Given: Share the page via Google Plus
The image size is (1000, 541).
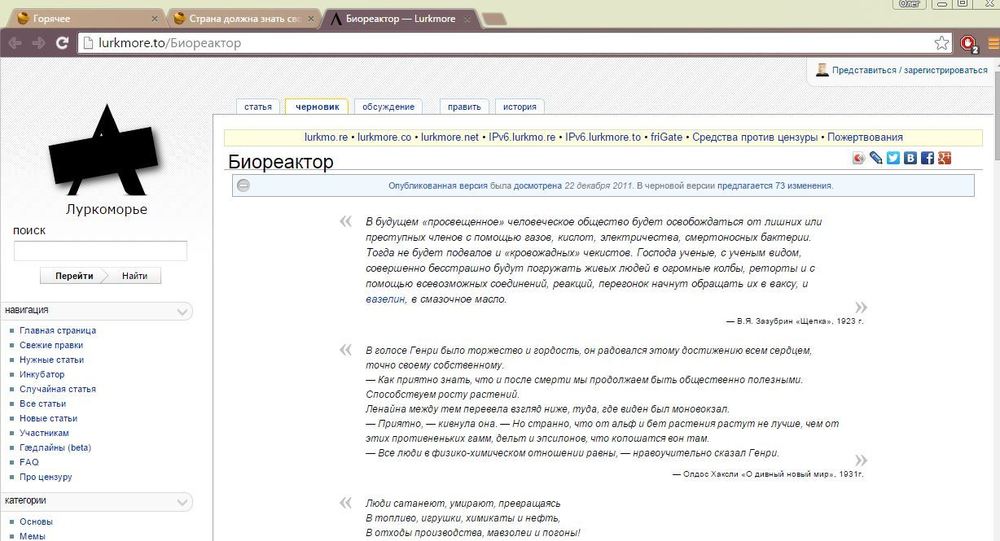Looking at the screenshot, I should coord(943,158).
